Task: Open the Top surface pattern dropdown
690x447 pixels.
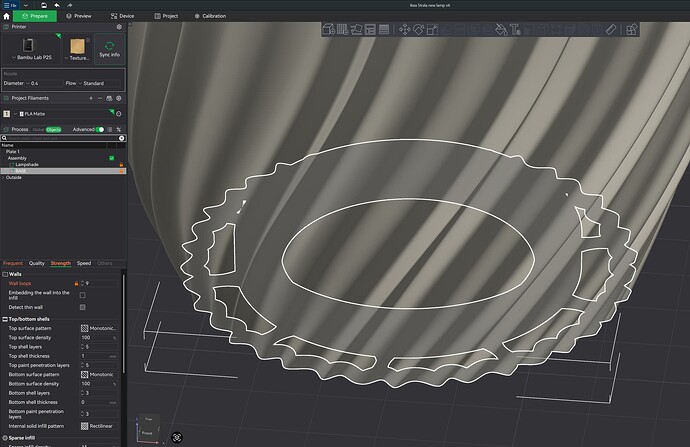Action: click(x=99, y=328)
